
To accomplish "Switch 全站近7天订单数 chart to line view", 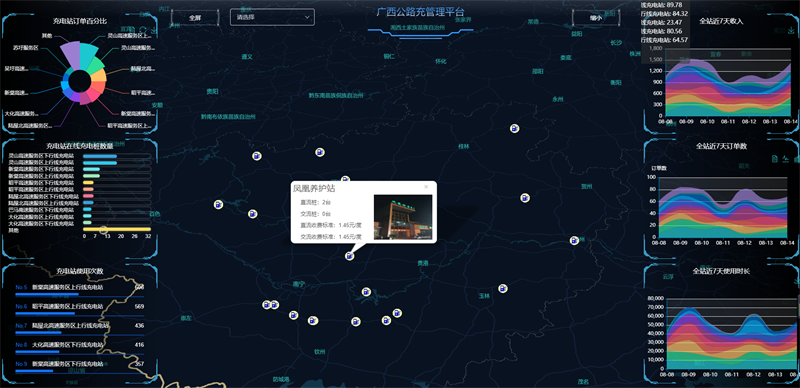I will [786, 159].
